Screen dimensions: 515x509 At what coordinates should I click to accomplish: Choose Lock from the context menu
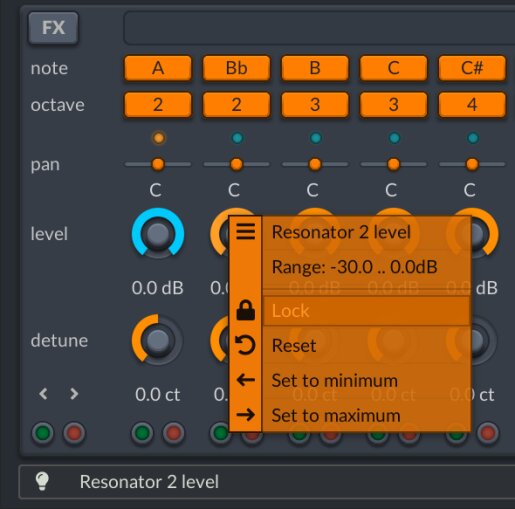tap(367, 311)
